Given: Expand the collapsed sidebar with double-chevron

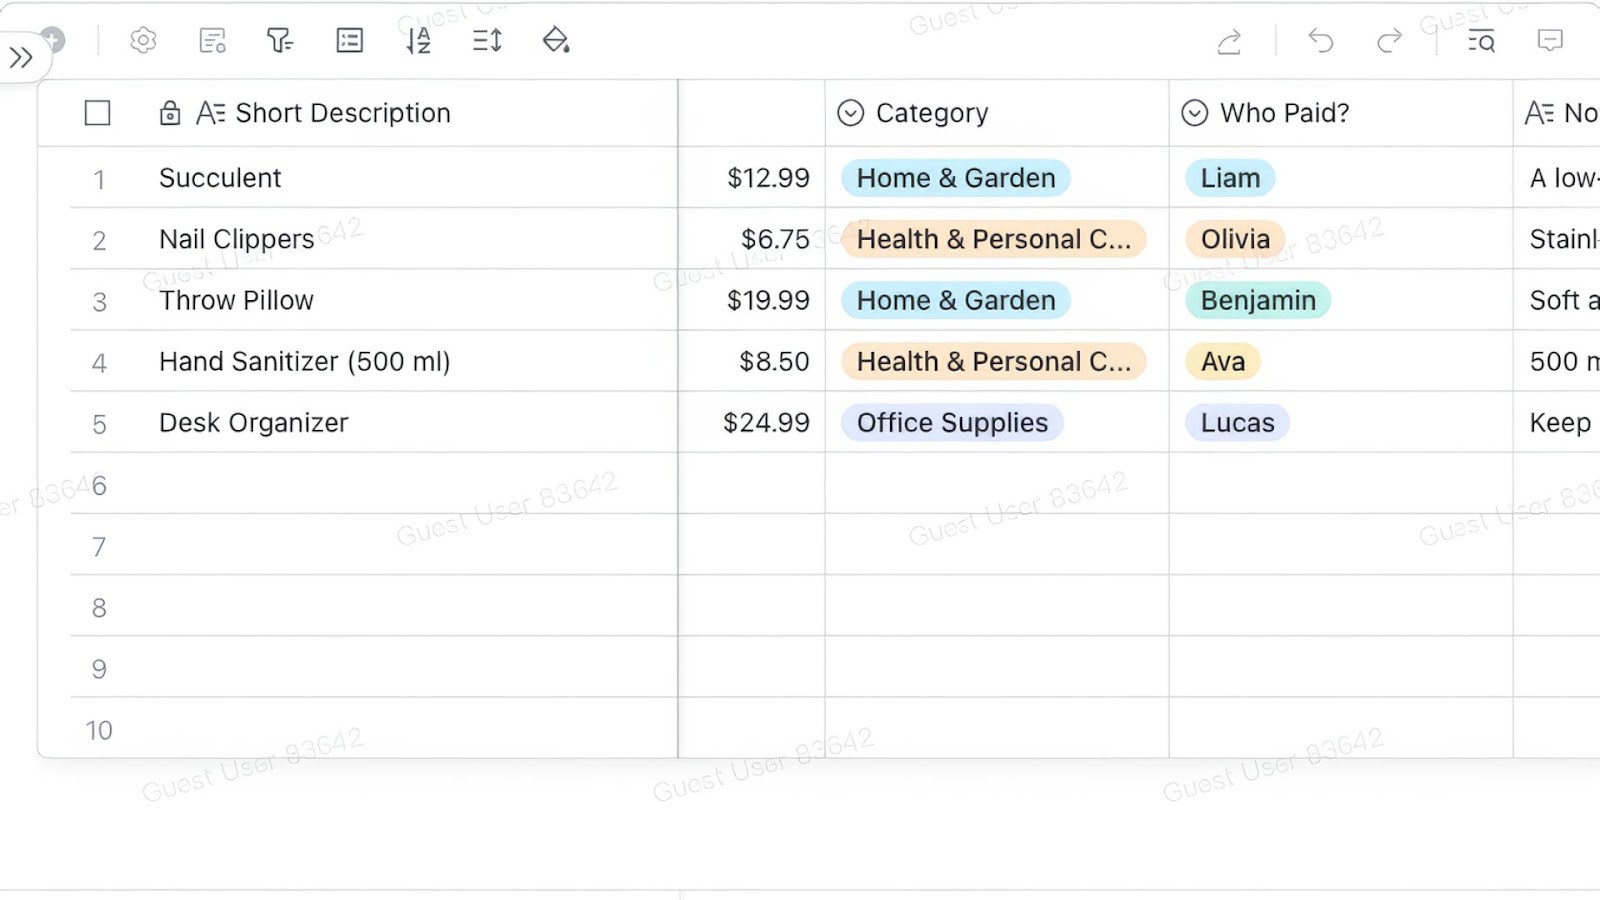Looking at the screenshot, I should (x=22, y=57).
